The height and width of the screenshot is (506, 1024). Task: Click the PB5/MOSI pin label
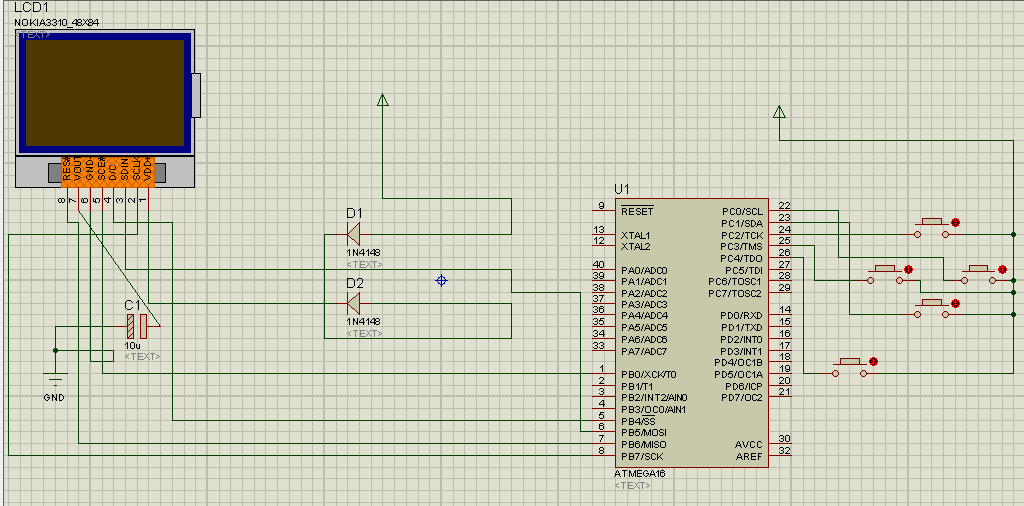[x=643, y=433]
